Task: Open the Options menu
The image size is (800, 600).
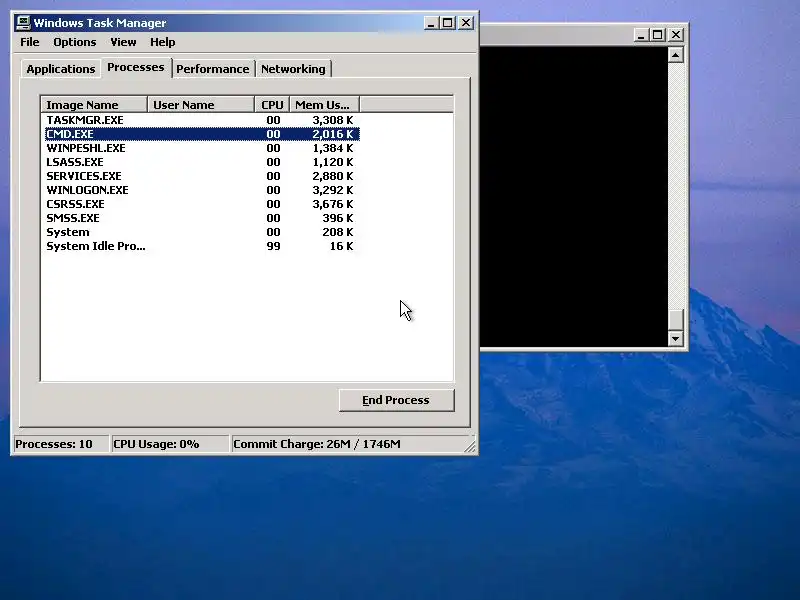Action: coord(74,42)
